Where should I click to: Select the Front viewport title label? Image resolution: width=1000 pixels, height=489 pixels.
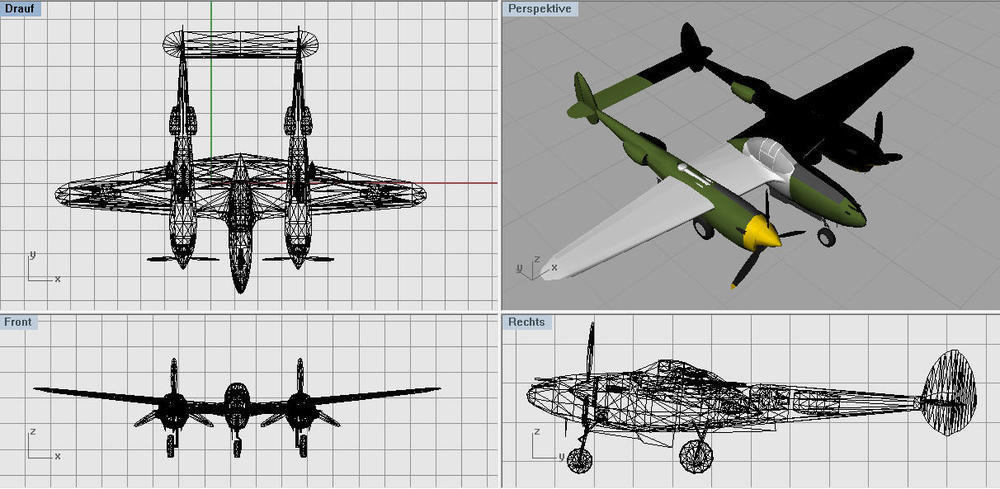[x=18, y=322]
